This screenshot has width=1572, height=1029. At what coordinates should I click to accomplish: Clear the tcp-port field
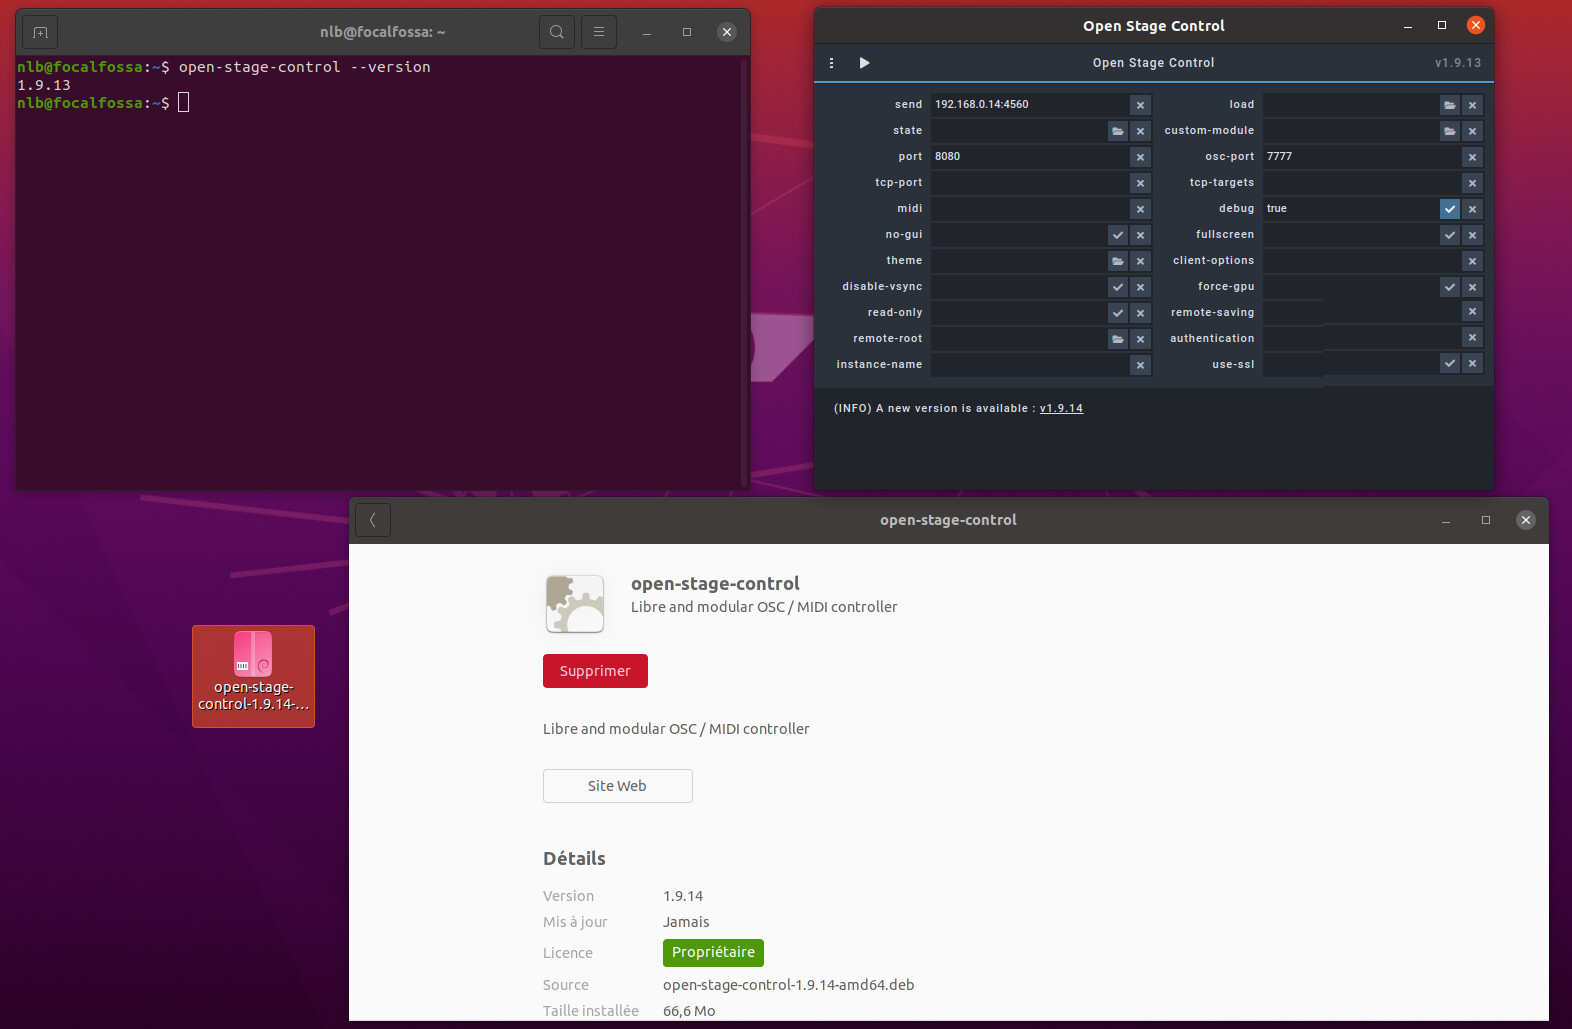[x=1140, y=183]
